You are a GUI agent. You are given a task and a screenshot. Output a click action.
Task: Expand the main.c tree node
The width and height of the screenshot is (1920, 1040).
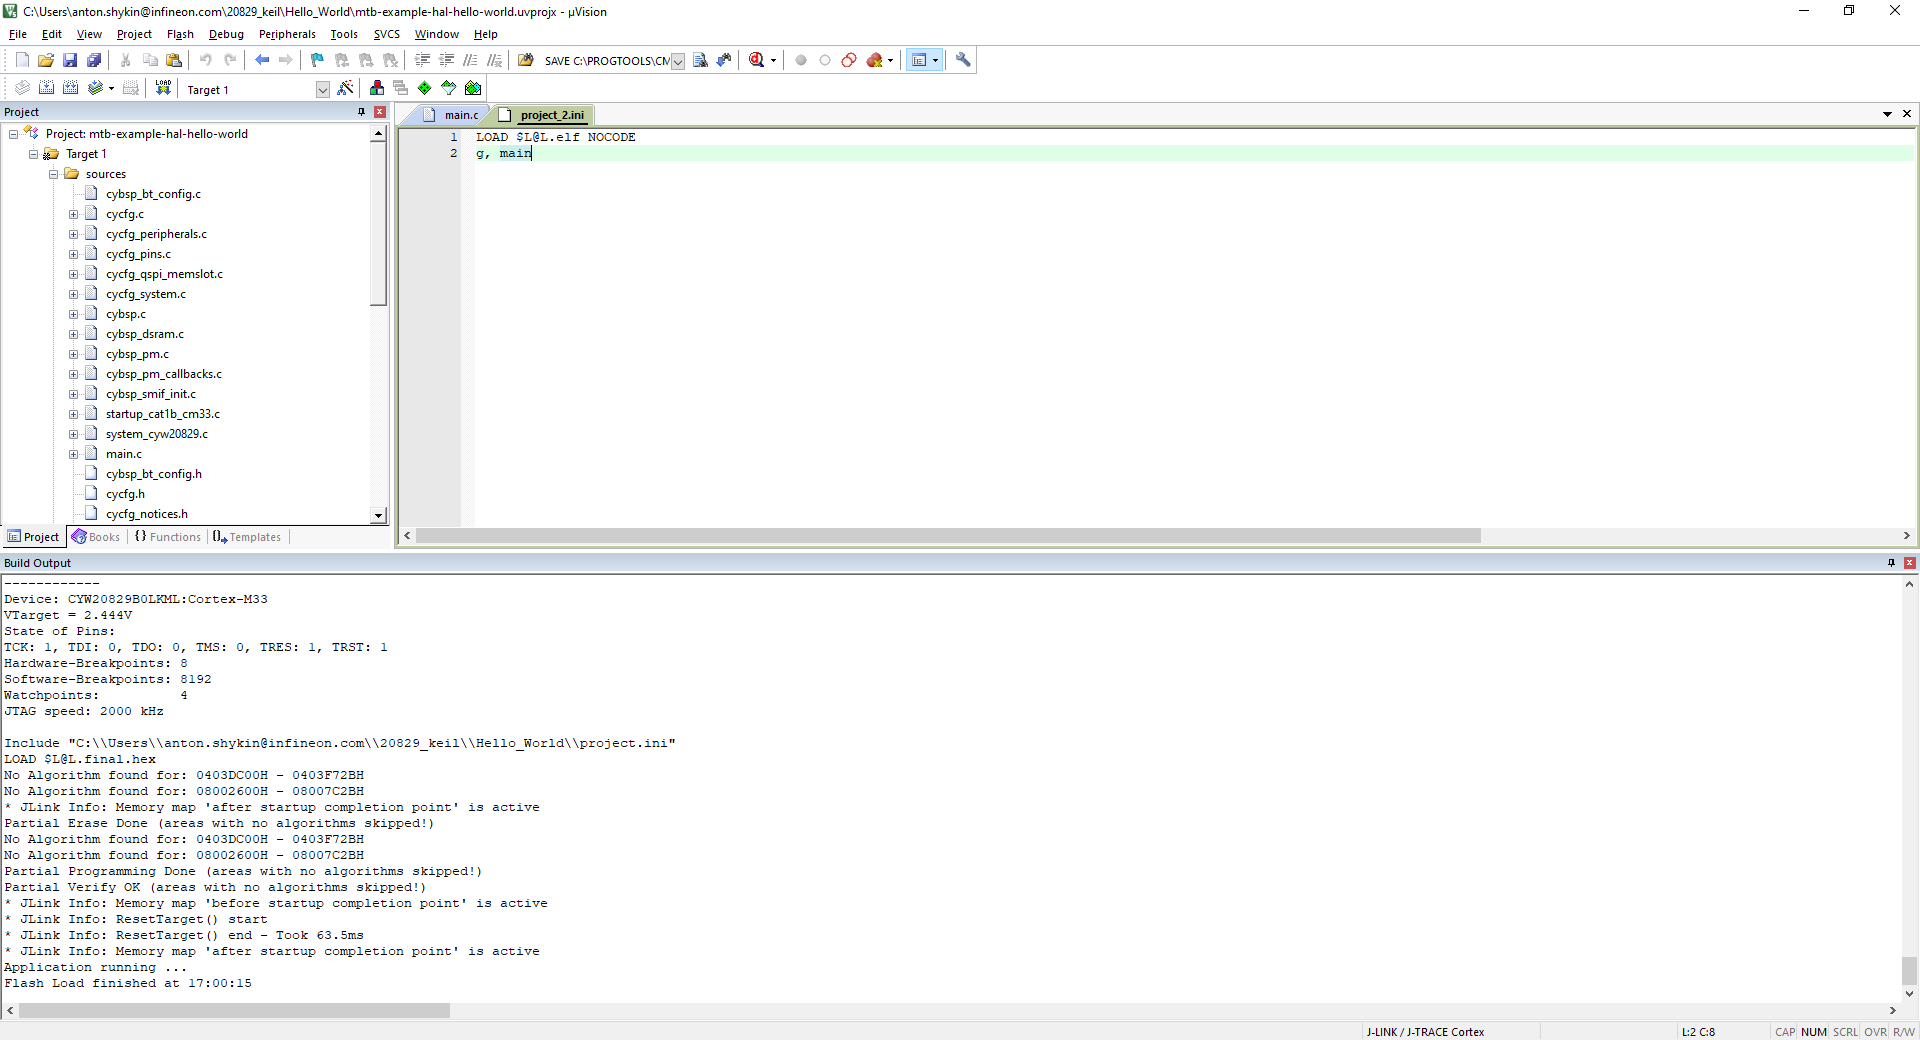(74, 454)
